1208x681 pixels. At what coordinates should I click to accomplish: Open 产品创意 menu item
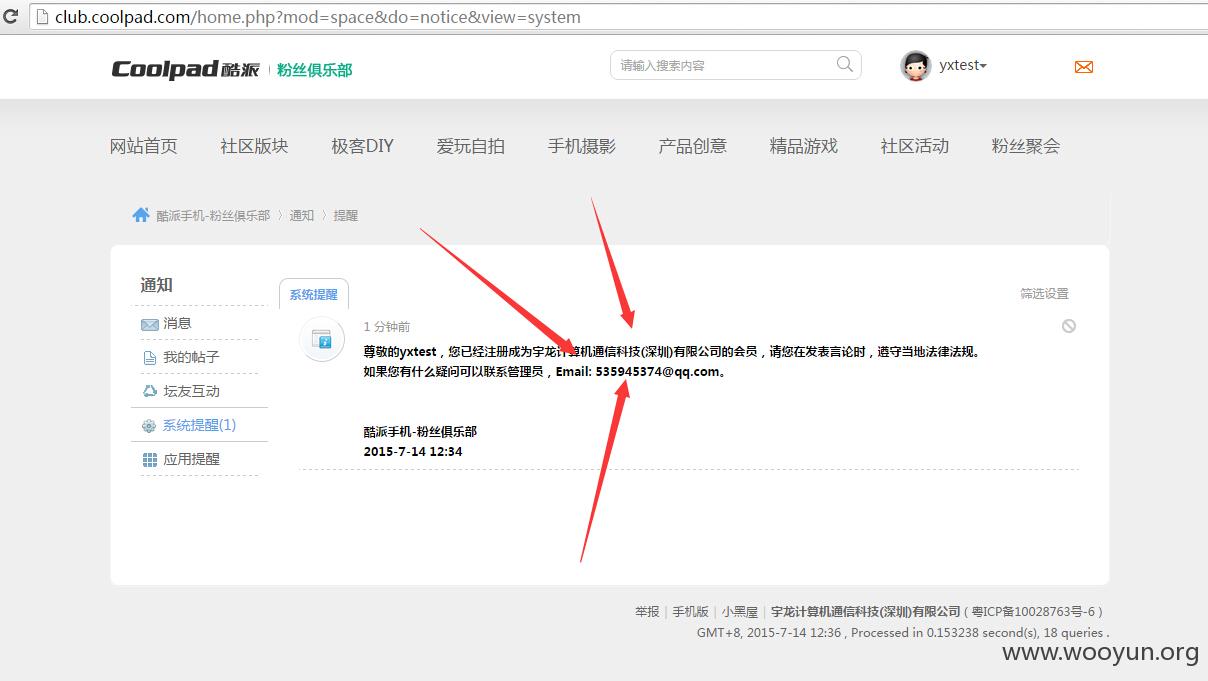pos(692,146)
